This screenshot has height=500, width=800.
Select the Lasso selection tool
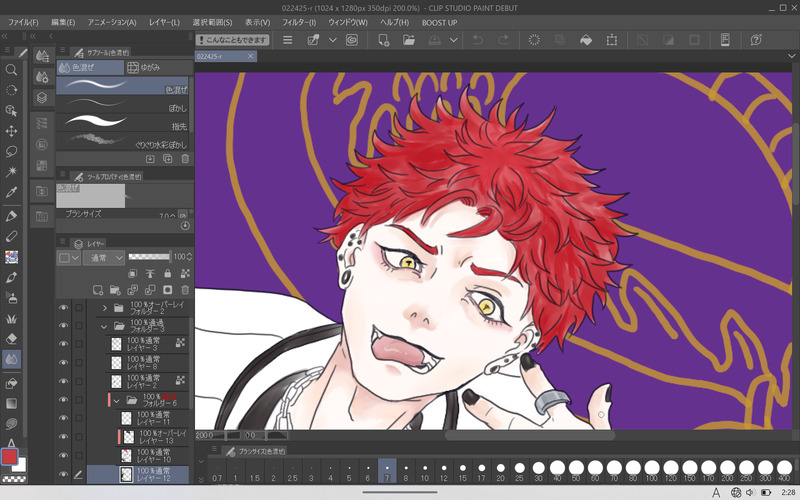tap(11, 152)
